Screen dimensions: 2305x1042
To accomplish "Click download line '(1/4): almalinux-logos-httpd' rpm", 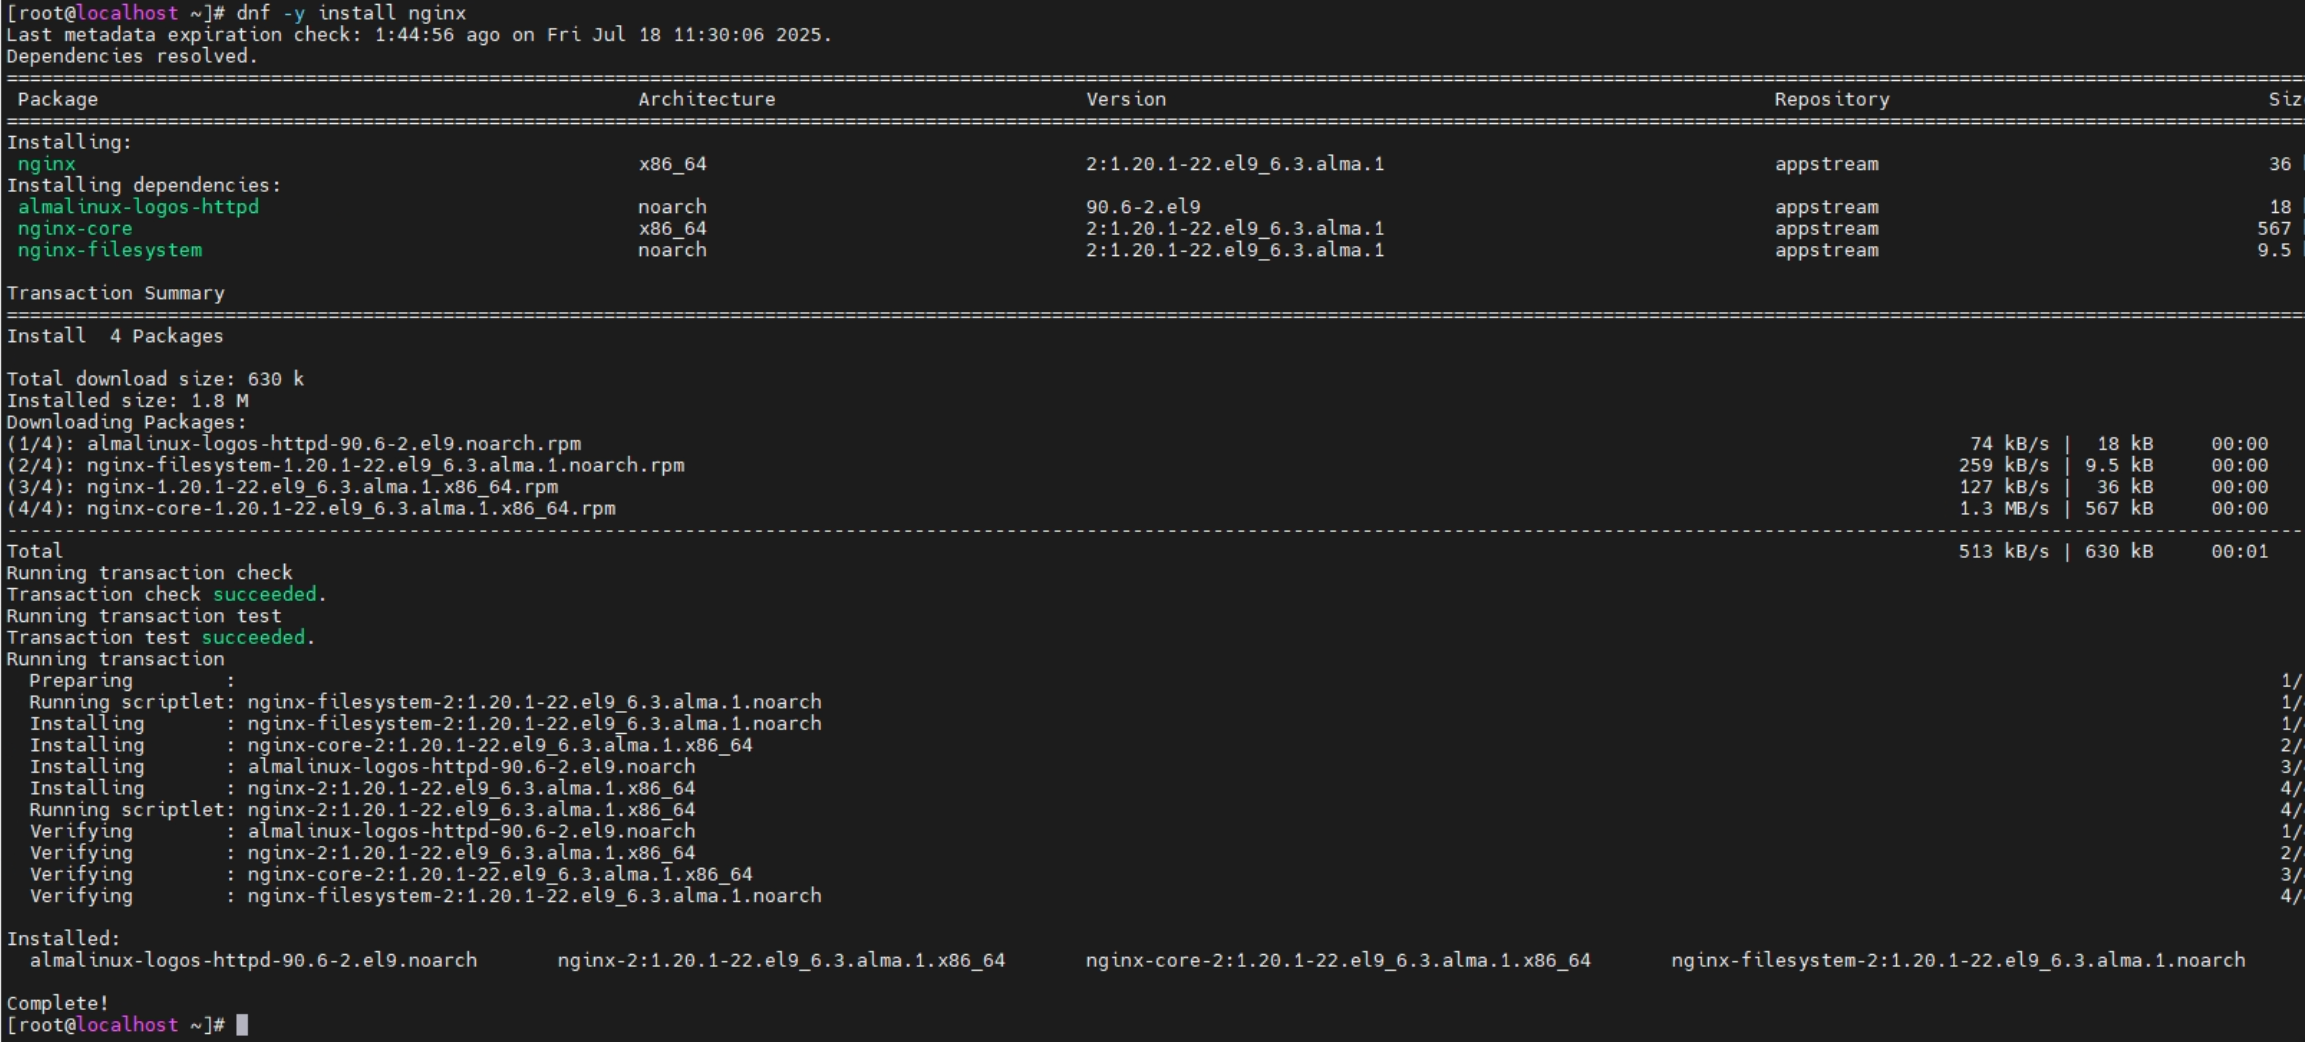I will (x=294, y=444).
